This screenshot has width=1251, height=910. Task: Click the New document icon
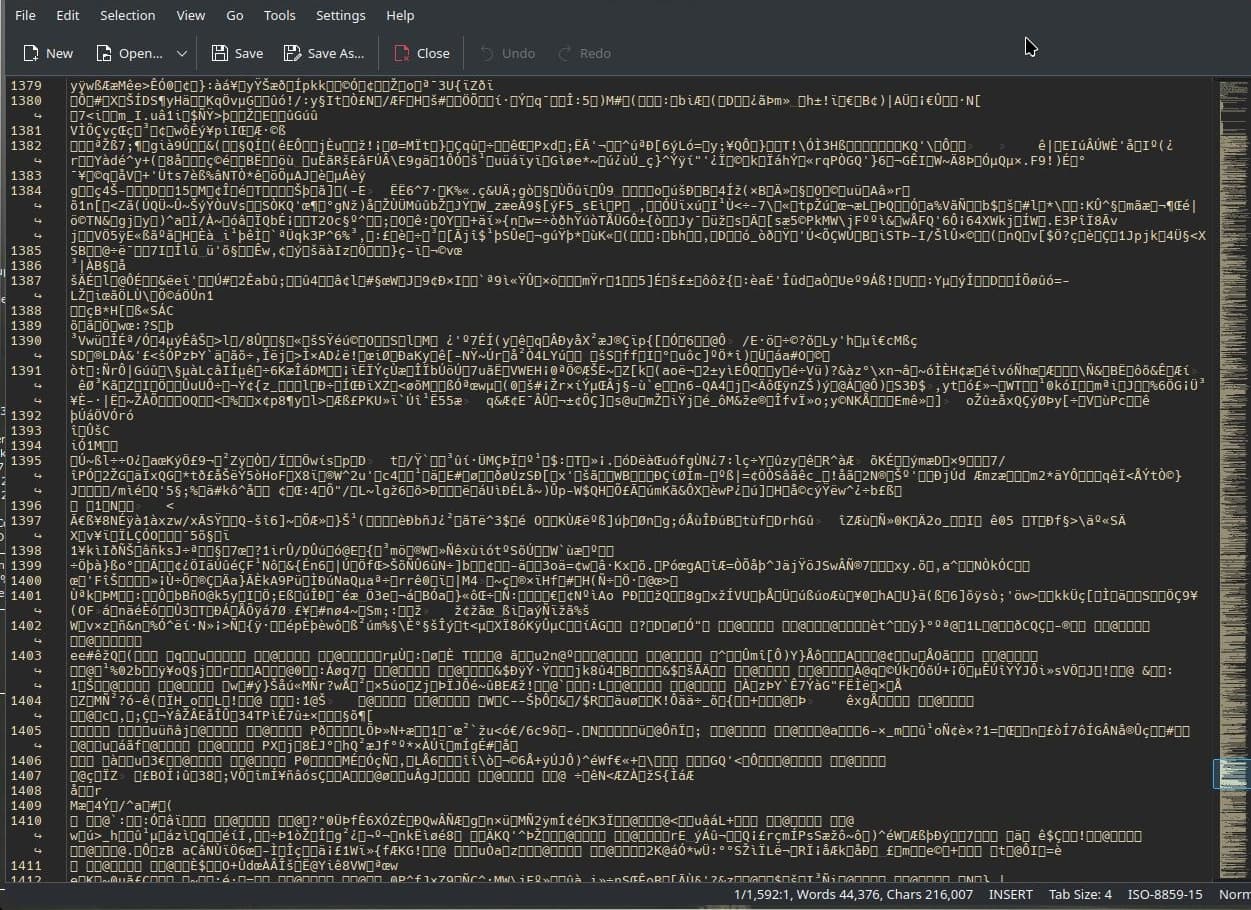click(31, 53)
